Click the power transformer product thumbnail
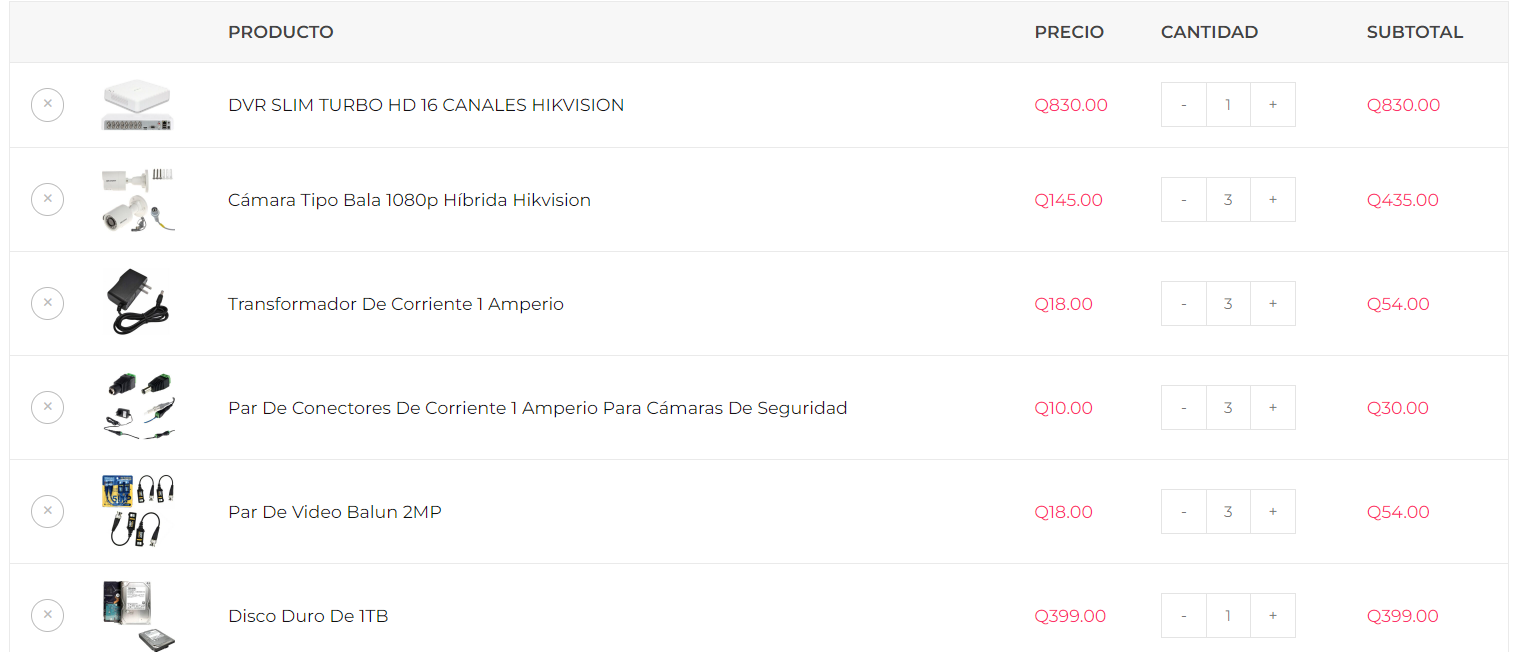The width and height of the screenshot is (1520, 652). [x=138, y=302]
